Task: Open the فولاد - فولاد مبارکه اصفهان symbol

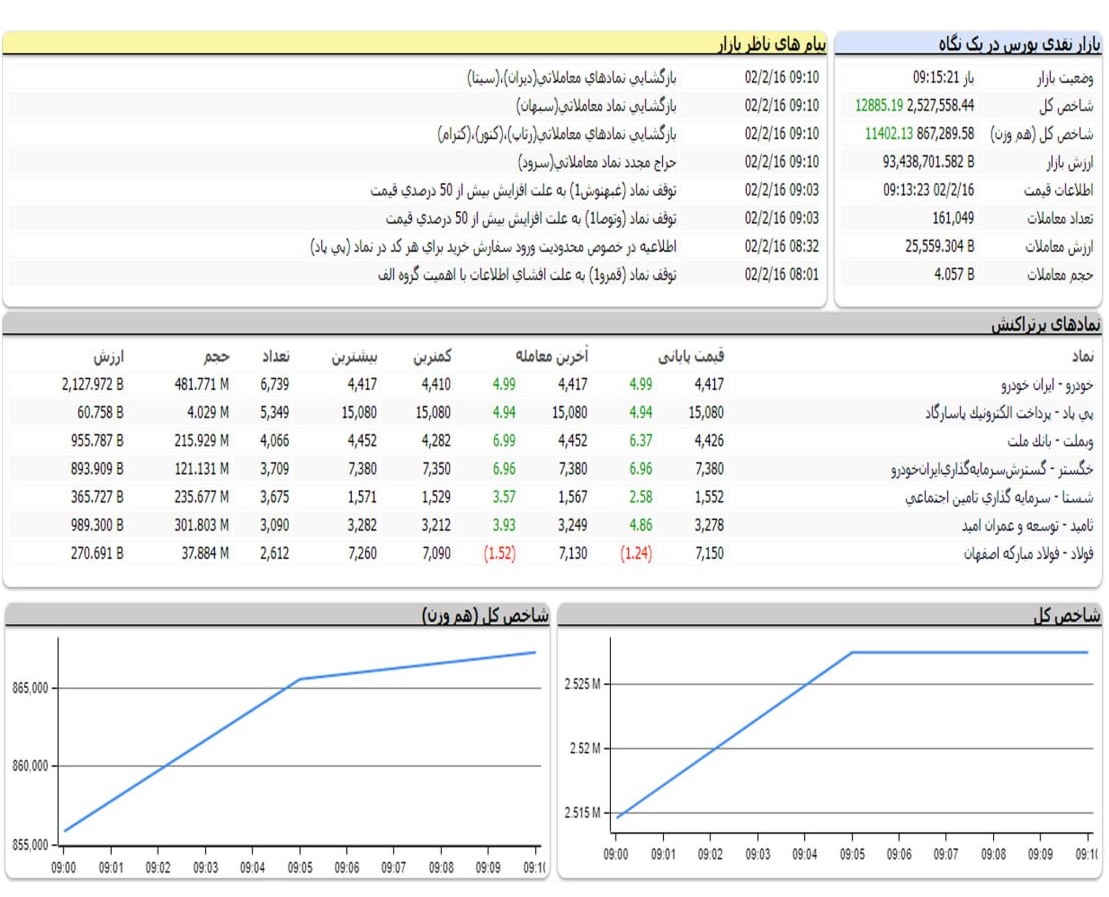Action: click(1028, 554)
